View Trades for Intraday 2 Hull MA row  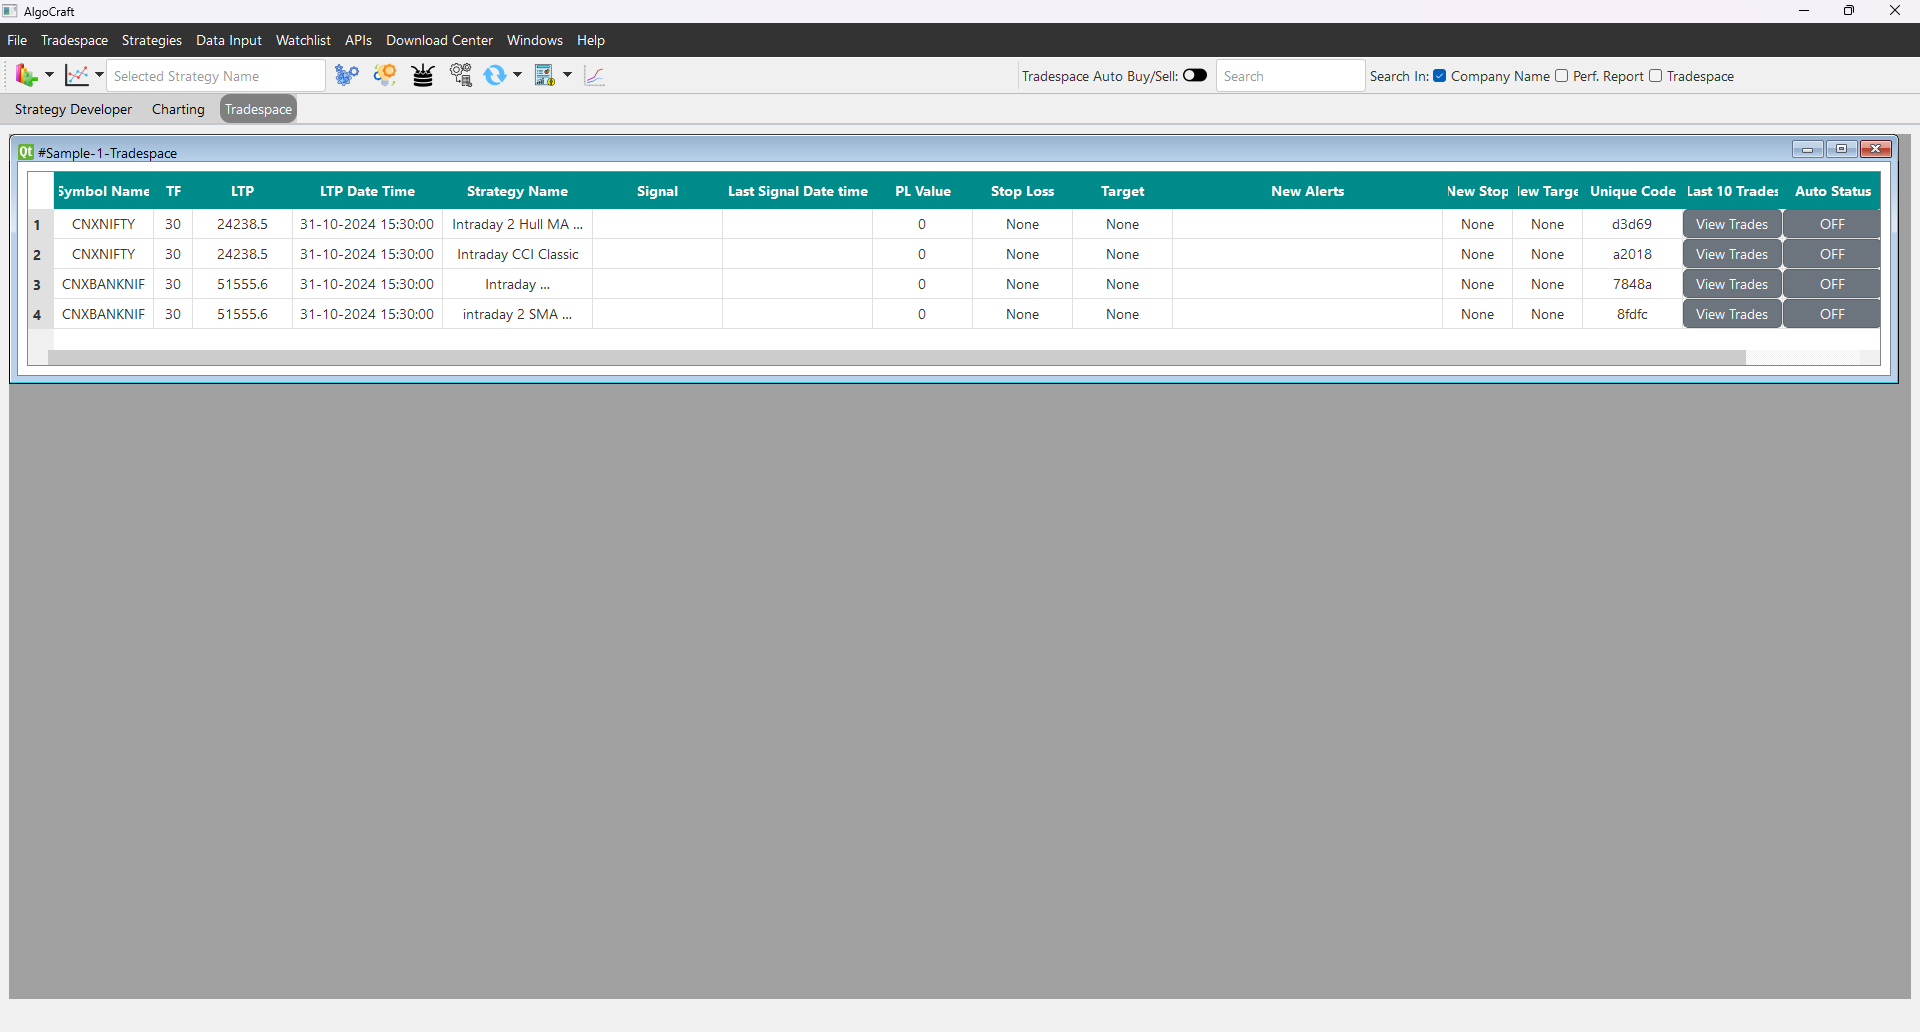click(x=1732, y=224)
